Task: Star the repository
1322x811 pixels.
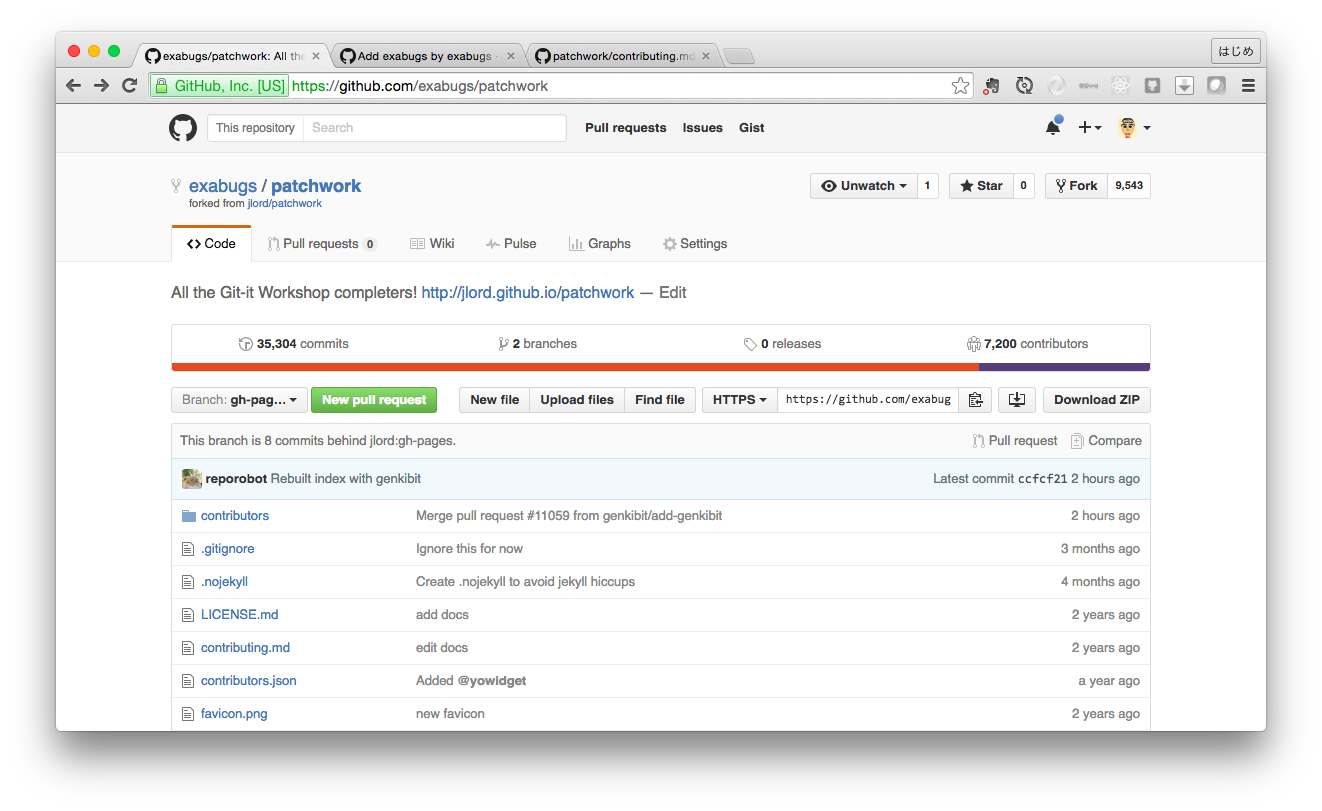Action: [981, 186]
